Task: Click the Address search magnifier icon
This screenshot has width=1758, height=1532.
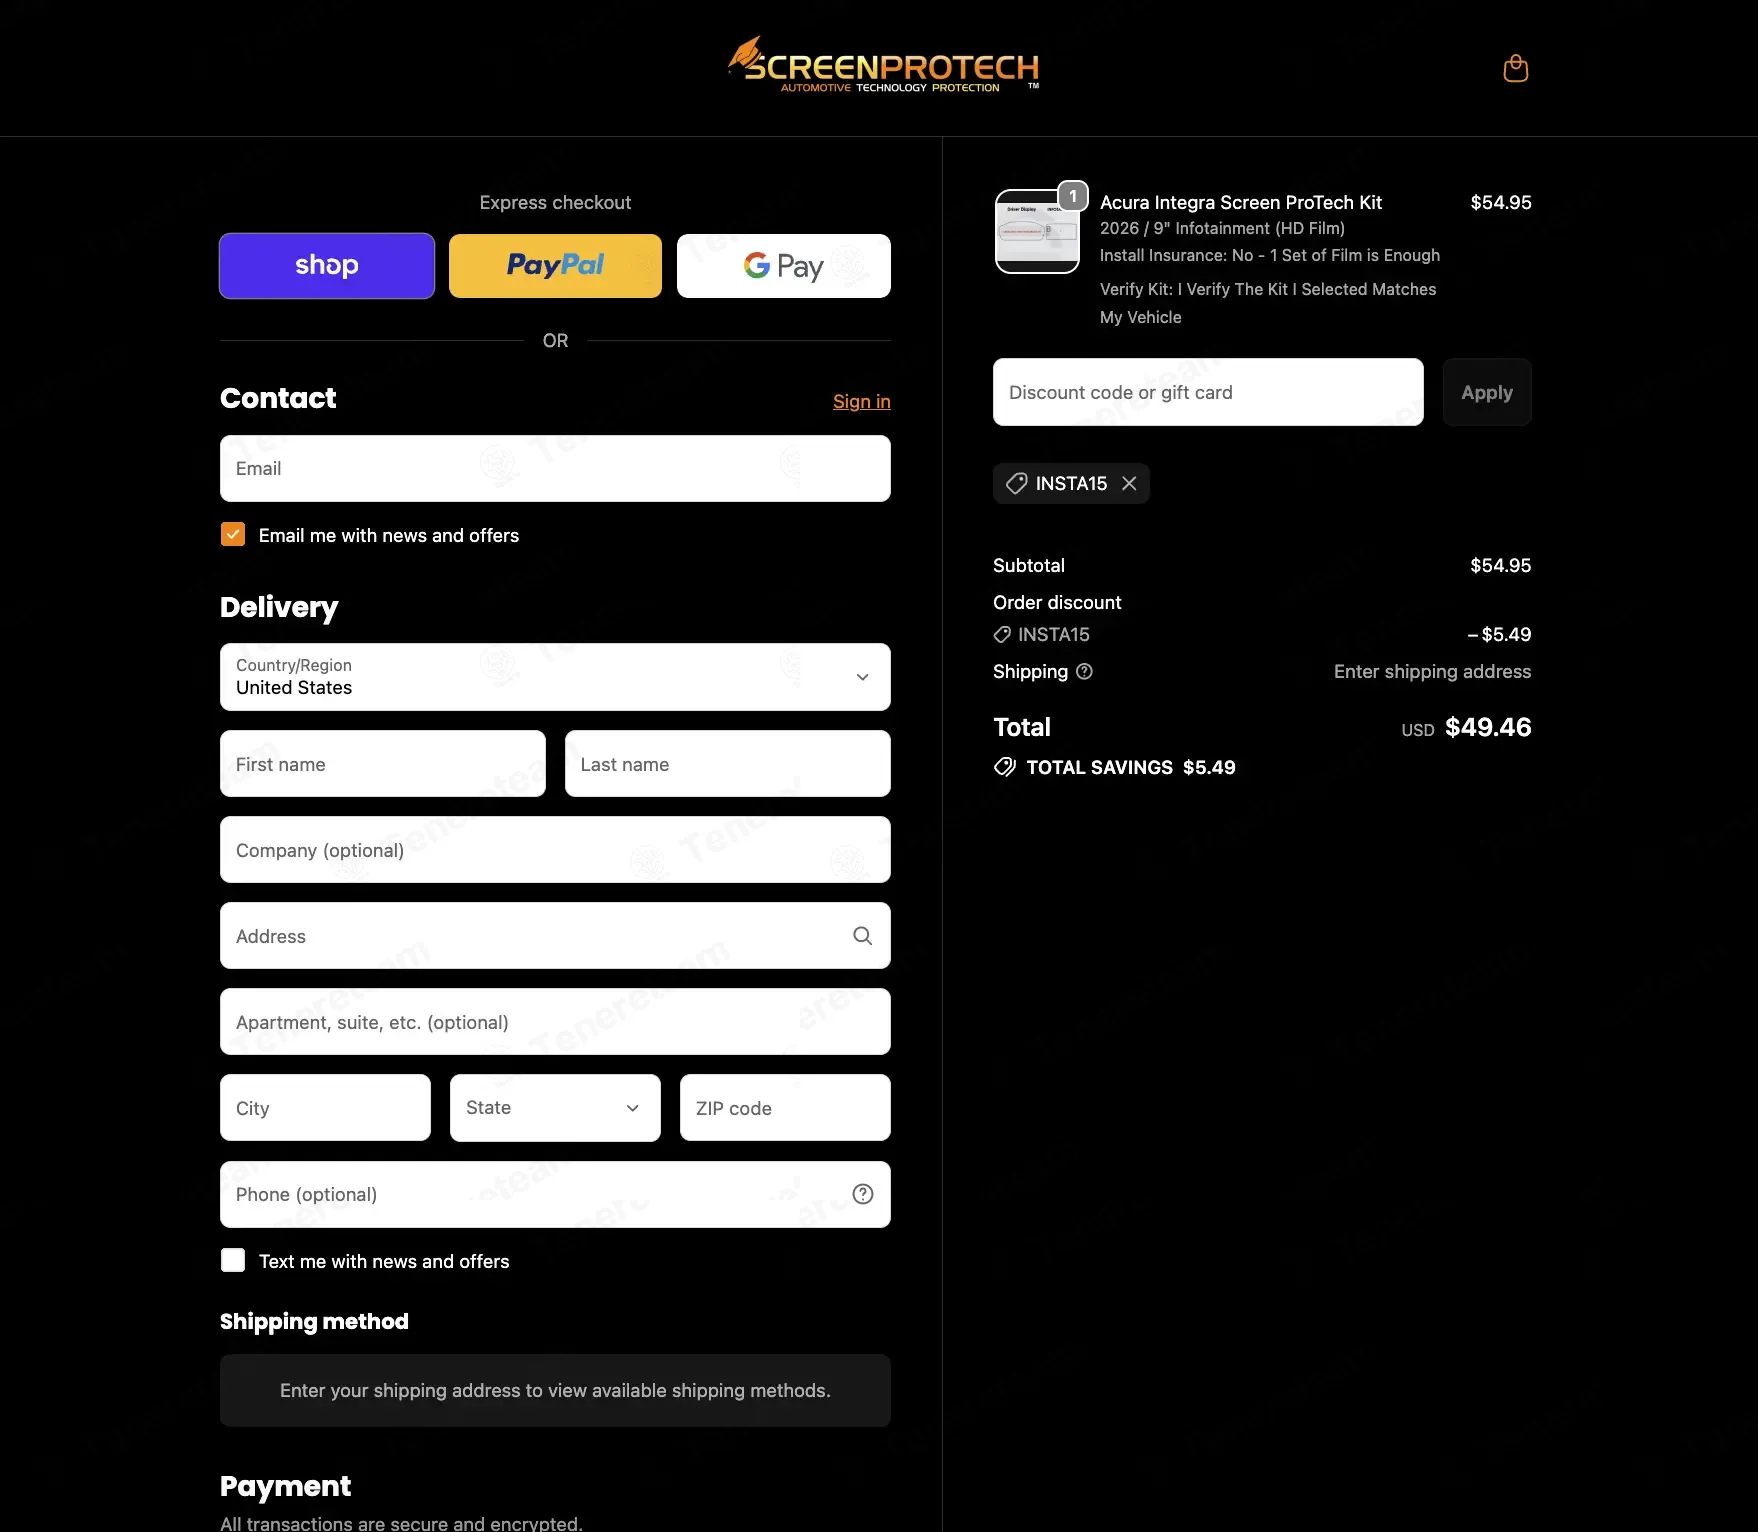Action: 862,936
